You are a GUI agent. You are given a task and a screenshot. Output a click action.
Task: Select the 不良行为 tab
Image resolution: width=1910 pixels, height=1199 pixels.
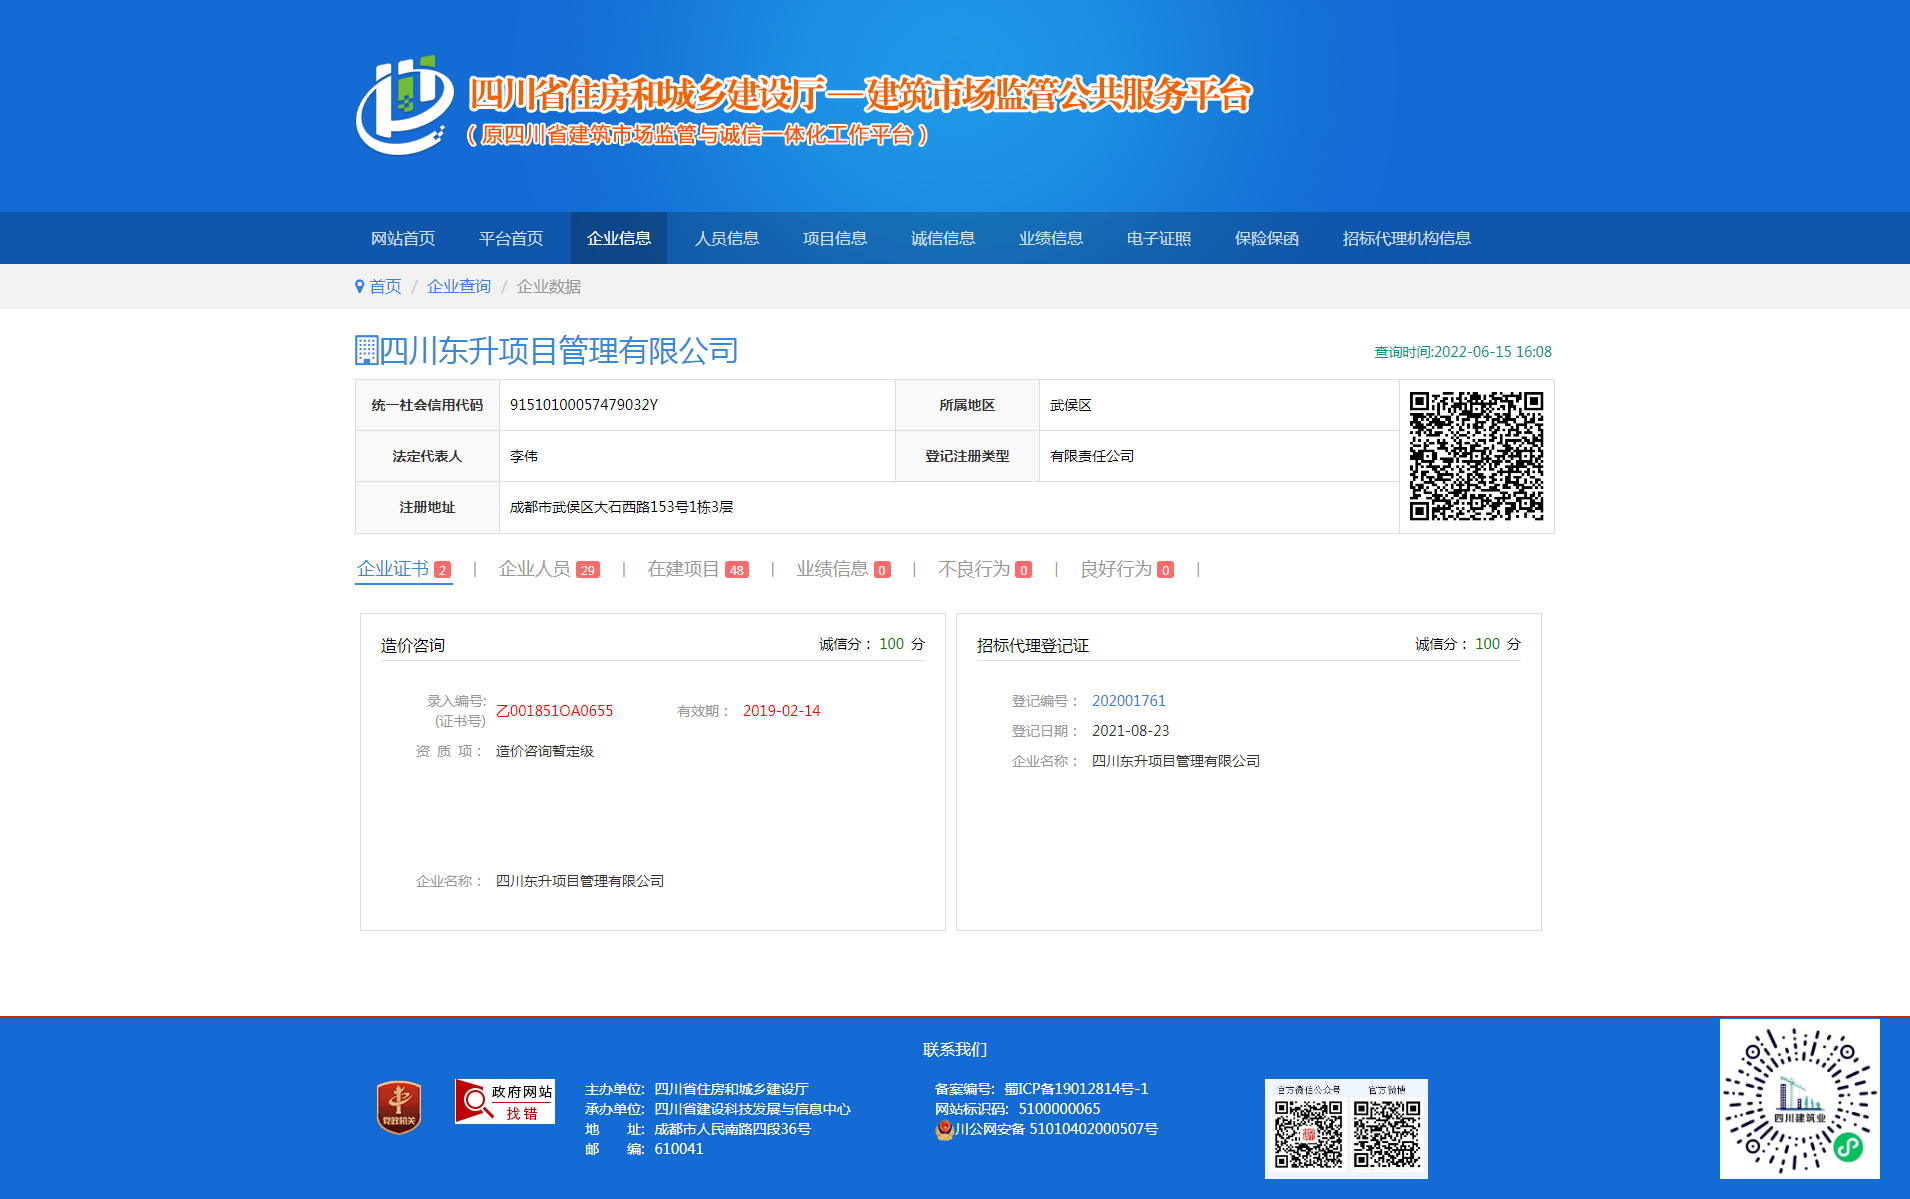pyautogui.click(x=974, y=569)
